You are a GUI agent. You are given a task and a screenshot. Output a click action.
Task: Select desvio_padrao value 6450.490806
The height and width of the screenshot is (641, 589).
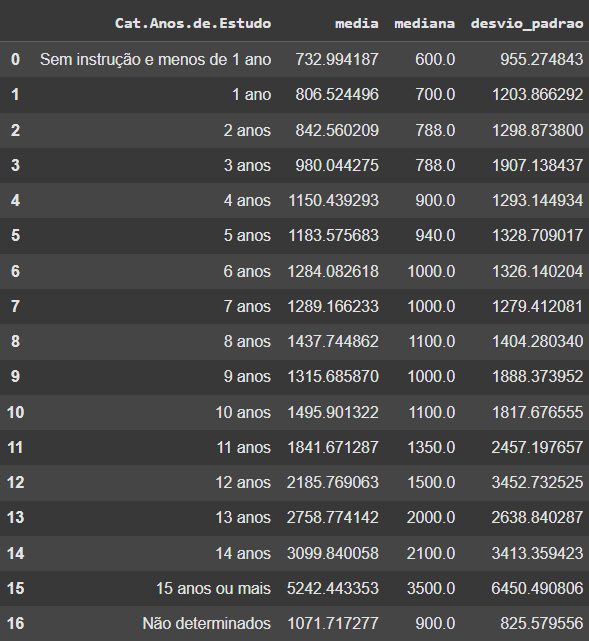(x=537, y=589)
